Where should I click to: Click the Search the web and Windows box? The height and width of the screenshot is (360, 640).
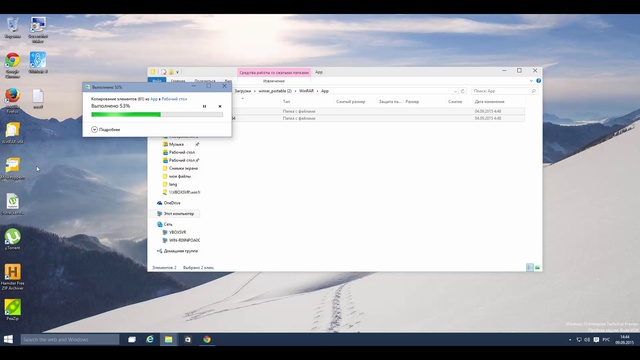70,339
